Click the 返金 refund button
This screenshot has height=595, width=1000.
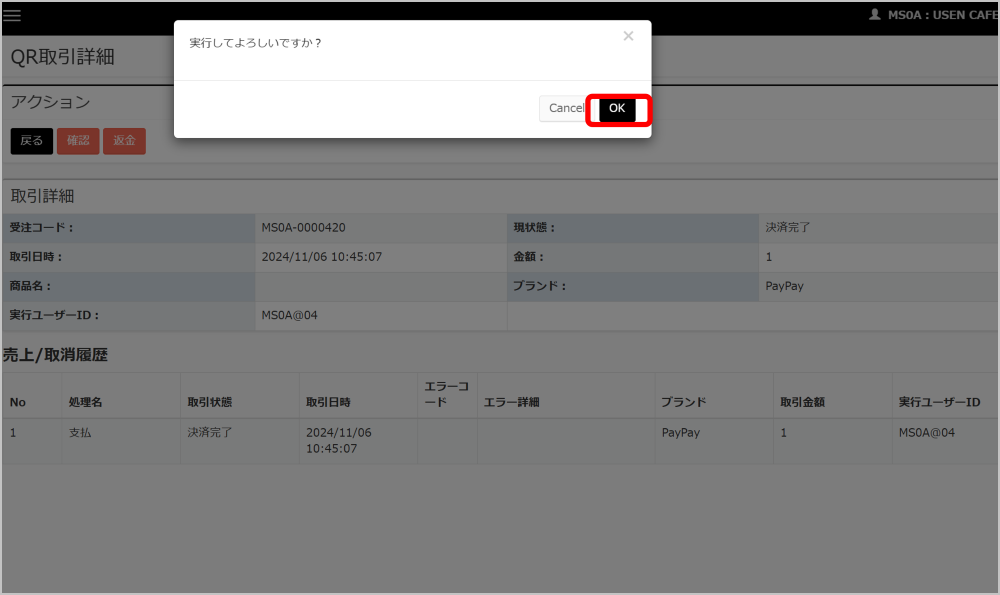124,141
